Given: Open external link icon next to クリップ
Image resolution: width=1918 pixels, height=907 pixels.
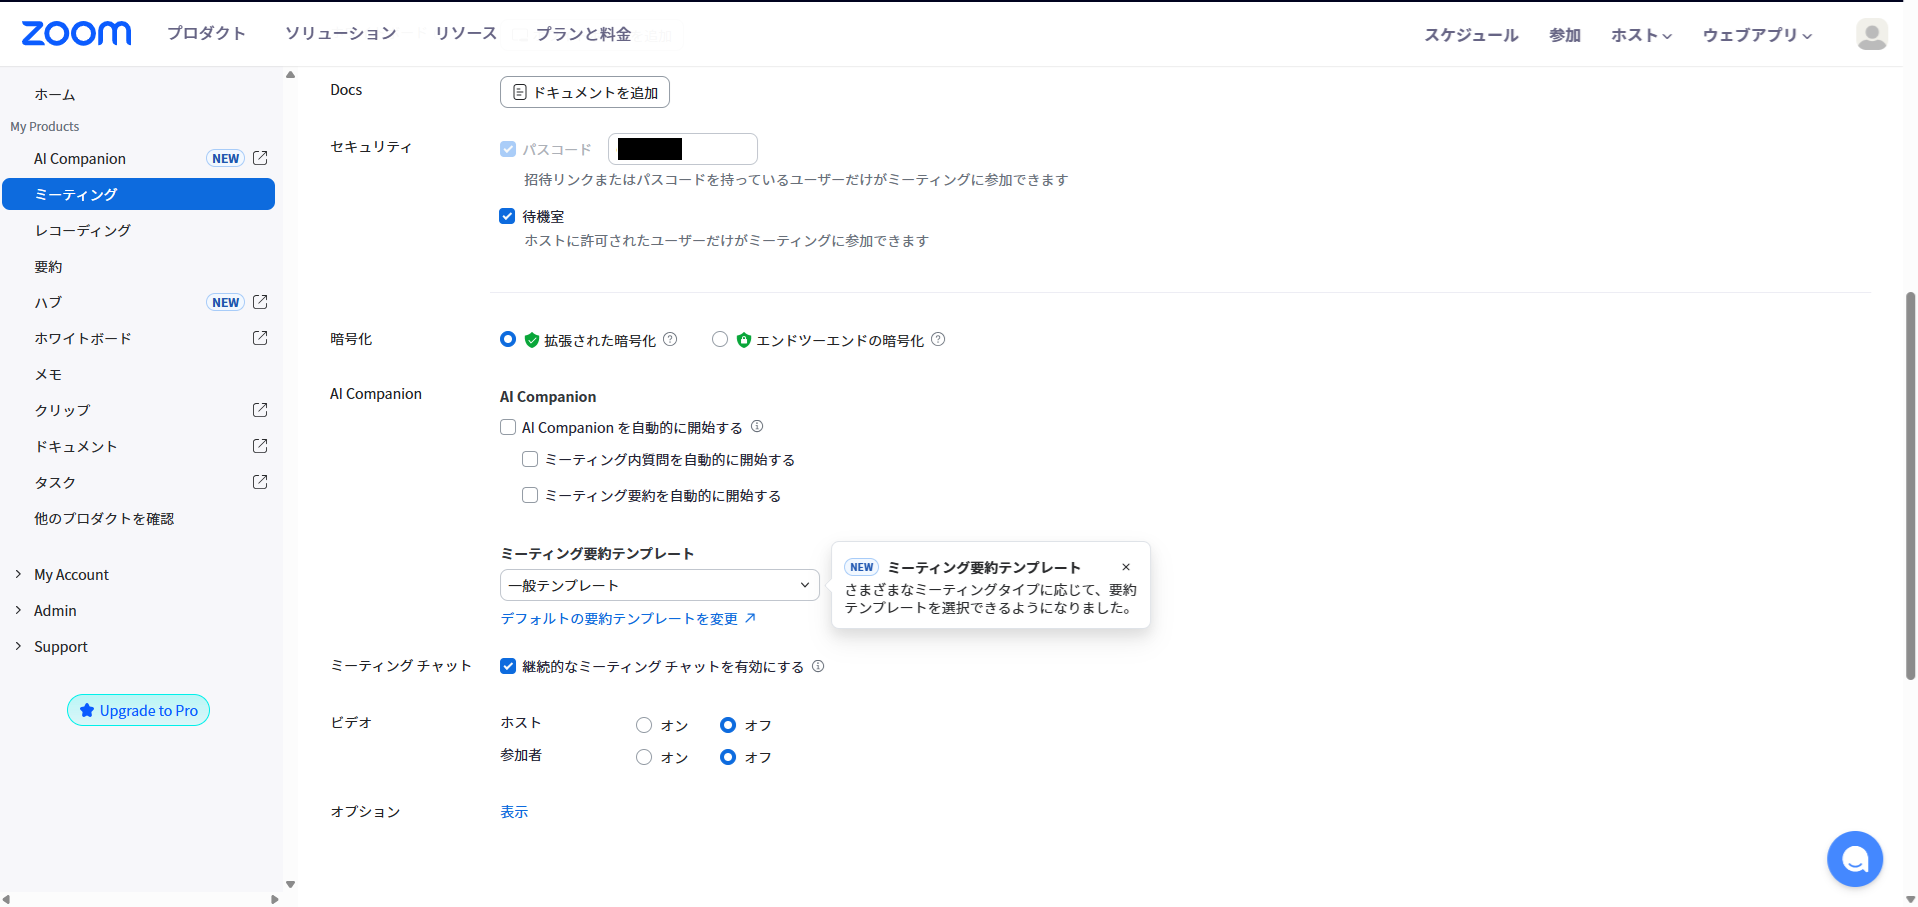Looking at the screenshot, I should tap(259, 410).
